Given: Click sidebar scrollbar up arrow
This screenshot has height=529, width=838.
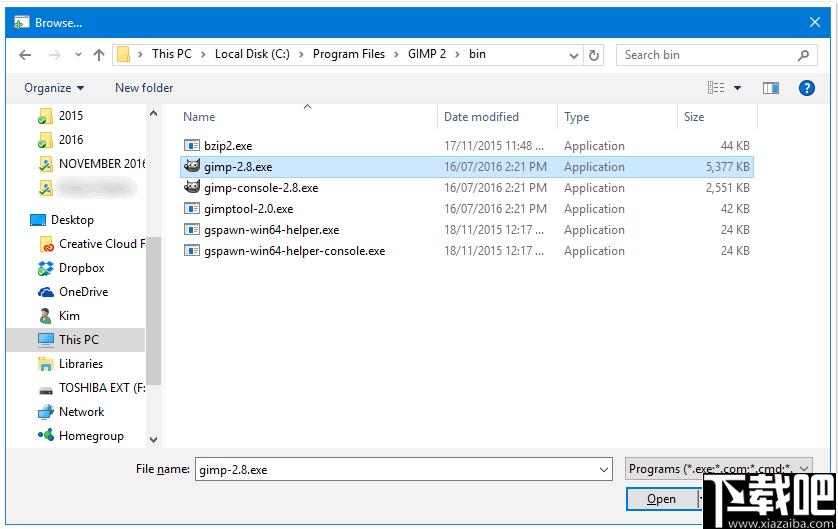Looking at the screenshot, I should click(153, 113).
